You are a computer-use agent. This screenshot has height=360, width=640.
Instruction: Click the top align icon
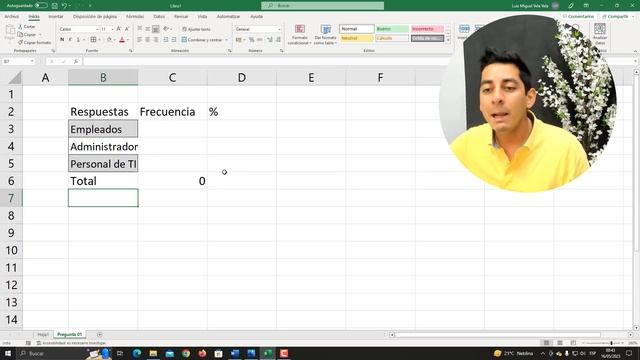(x=140, y=29)
